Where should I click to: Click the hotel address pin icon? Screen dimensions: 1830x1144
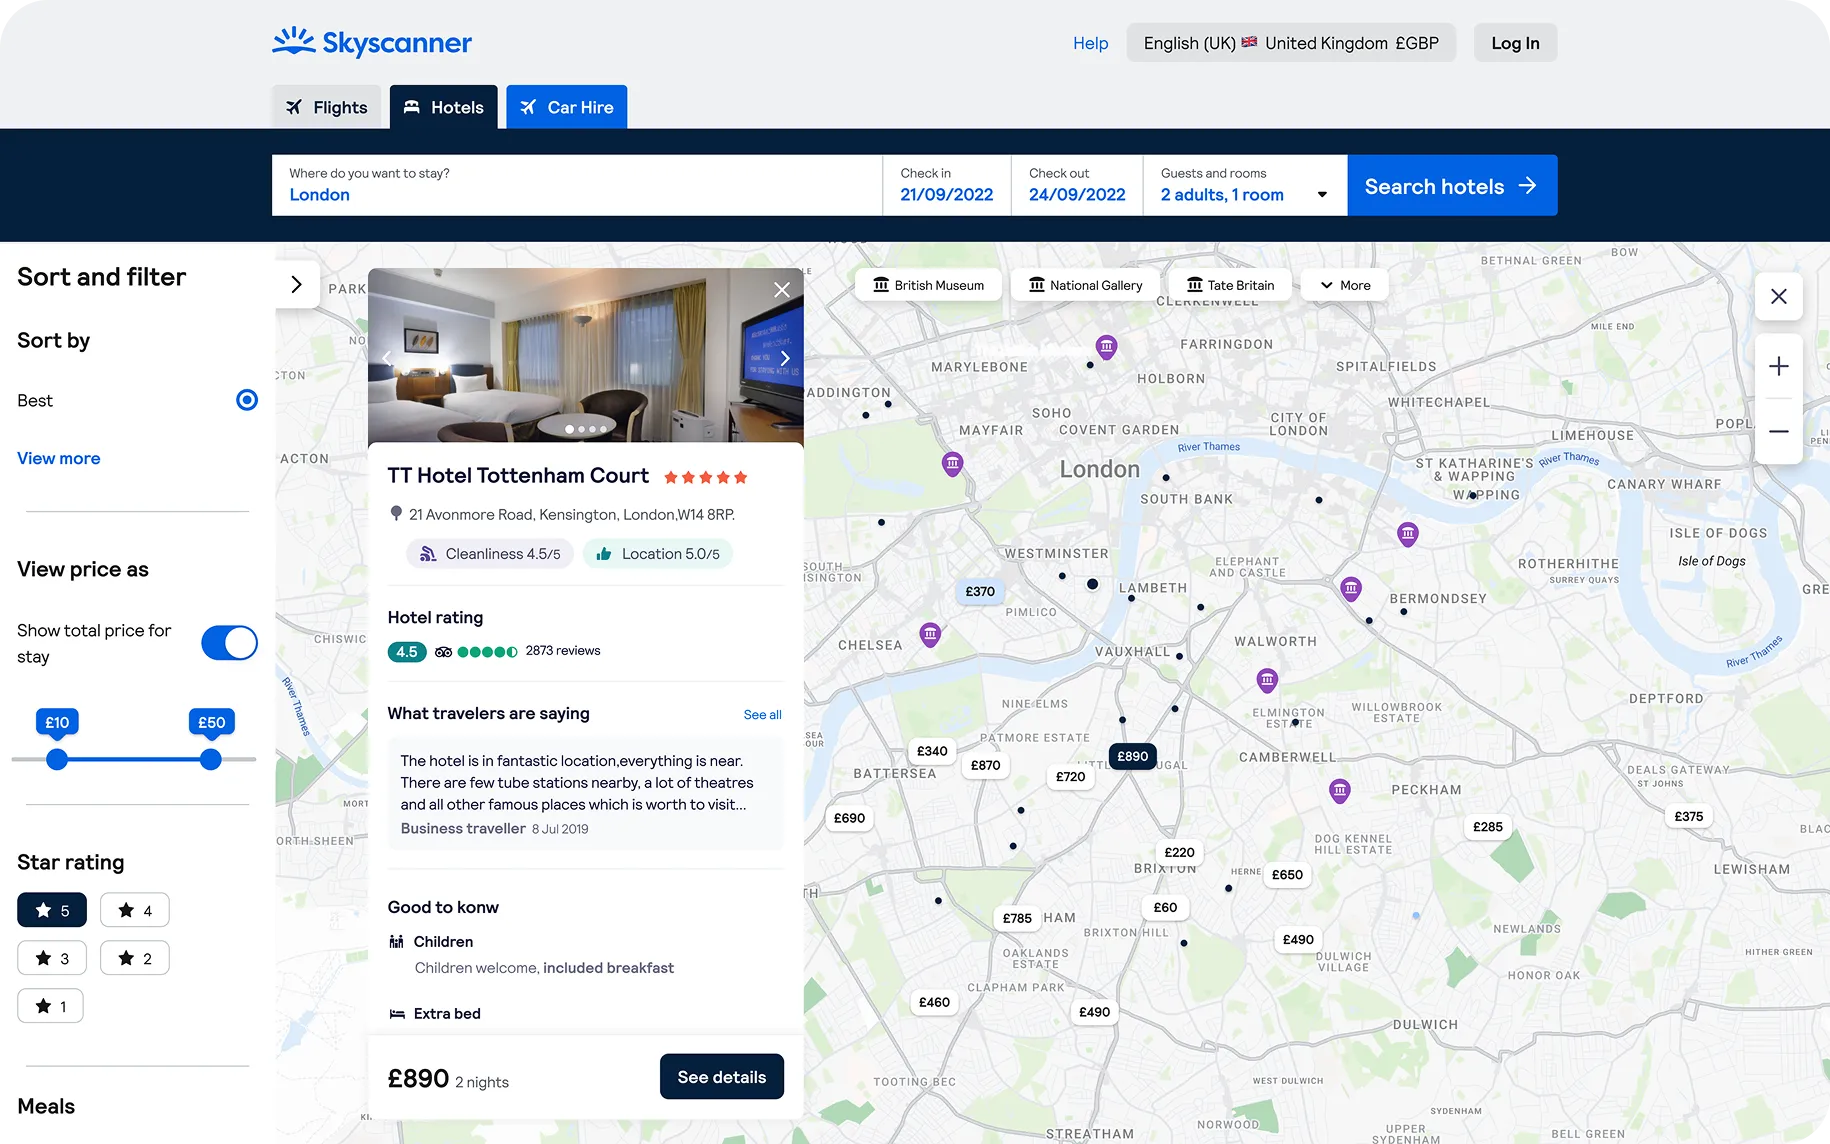tap(396, 514)
